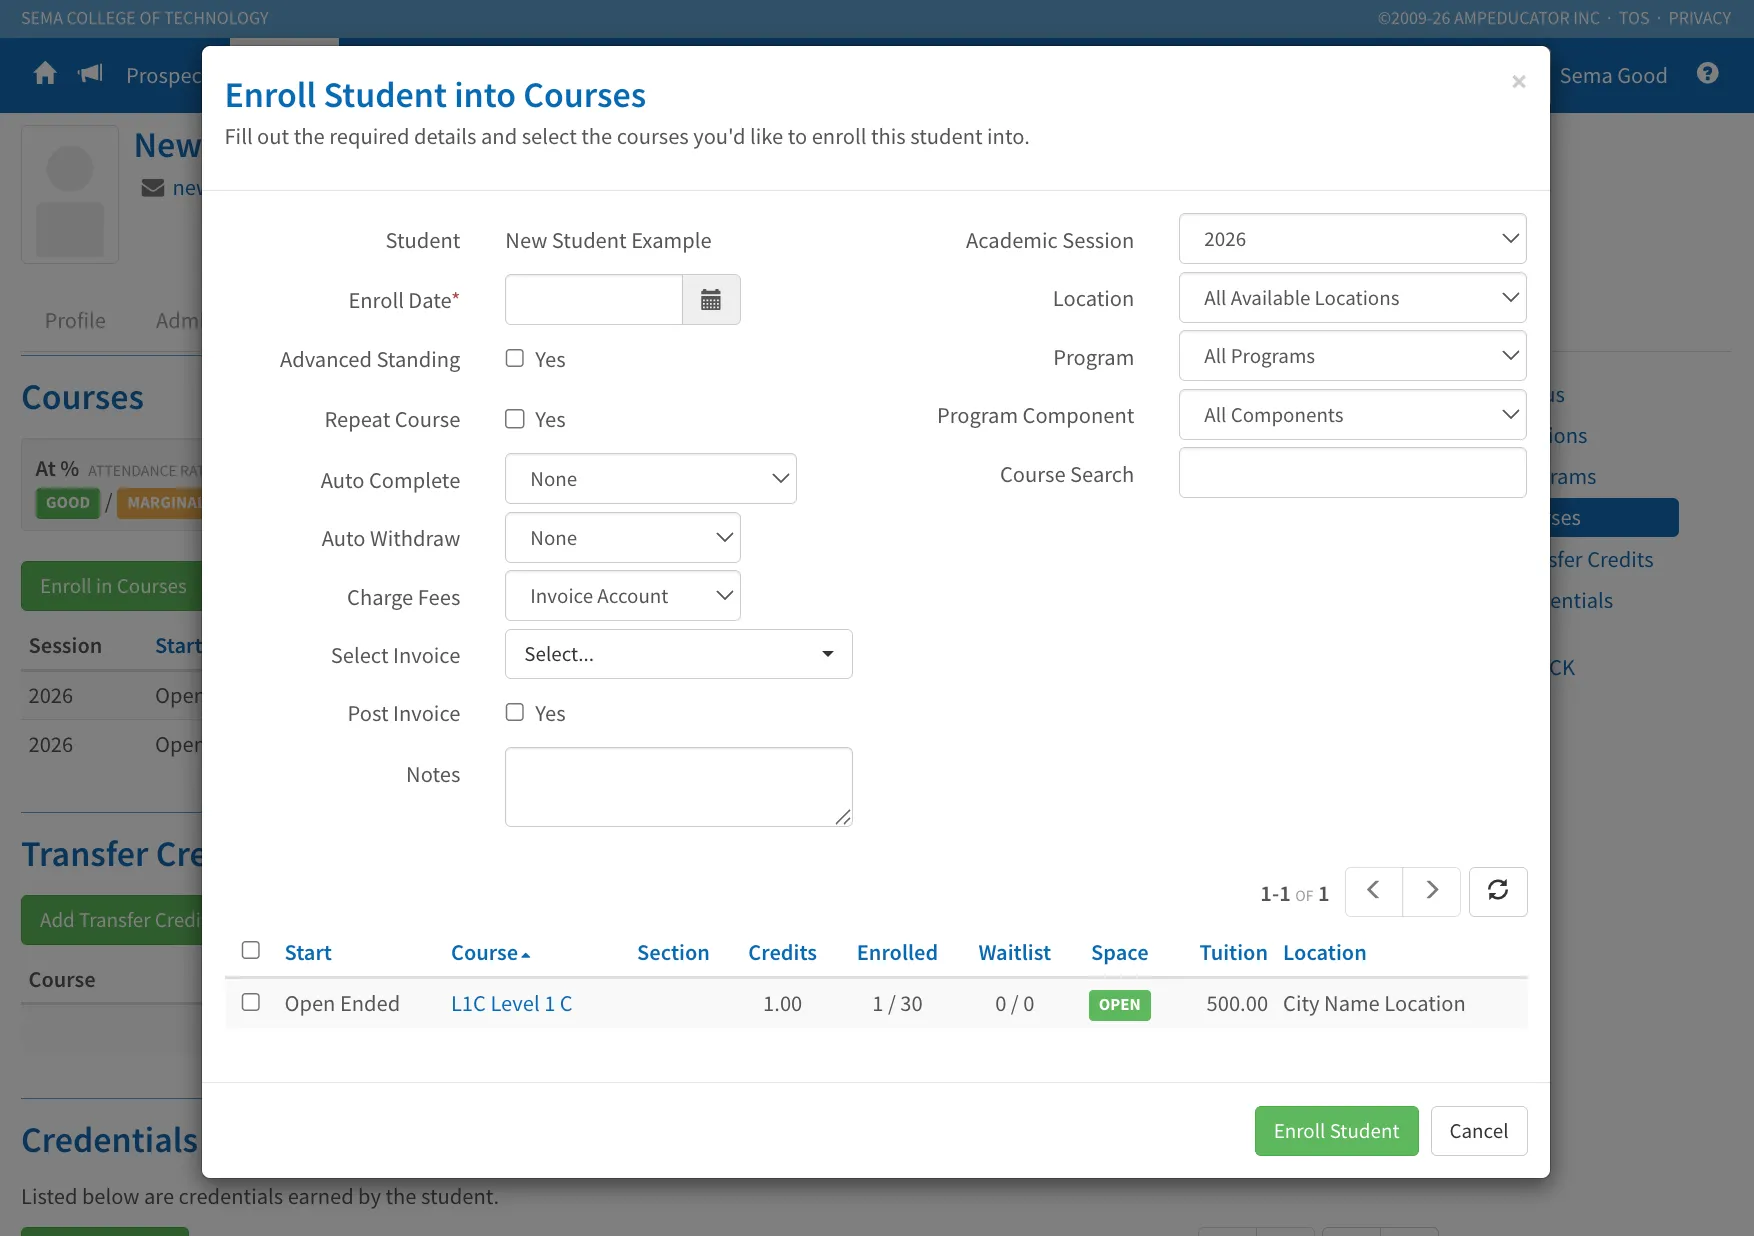Enable the Post Invoice Yes checkbox
Viewport: 1754px width, 1236px height.
[x=515, y=712]
